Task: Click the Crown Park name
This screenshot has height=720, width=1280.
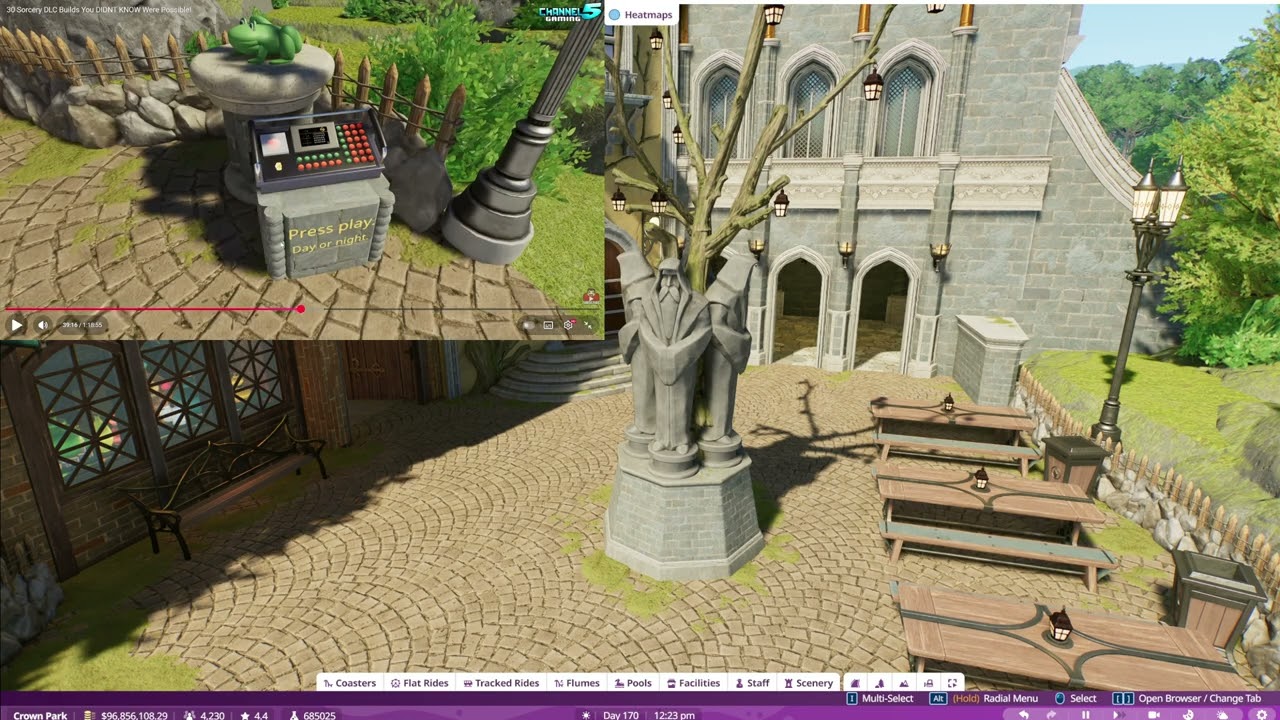Action: [40, 715]
